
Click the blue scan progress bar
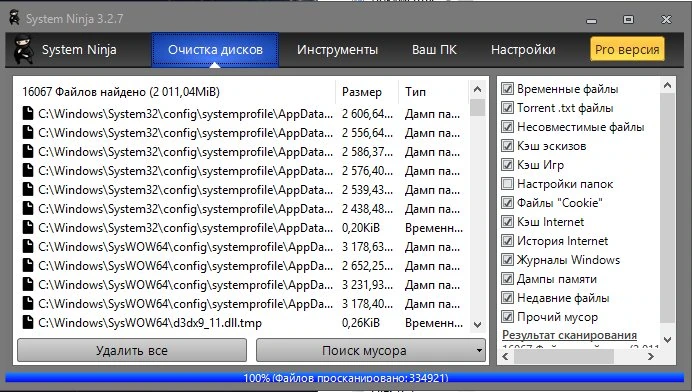click(345, 377)
